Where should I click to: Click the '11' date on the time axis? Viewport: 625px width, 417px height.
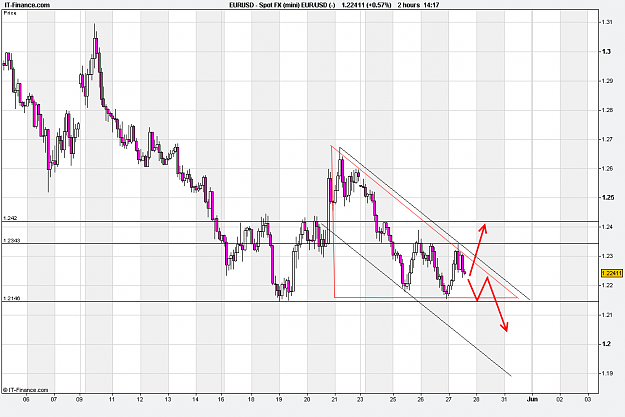click(112, 399)
